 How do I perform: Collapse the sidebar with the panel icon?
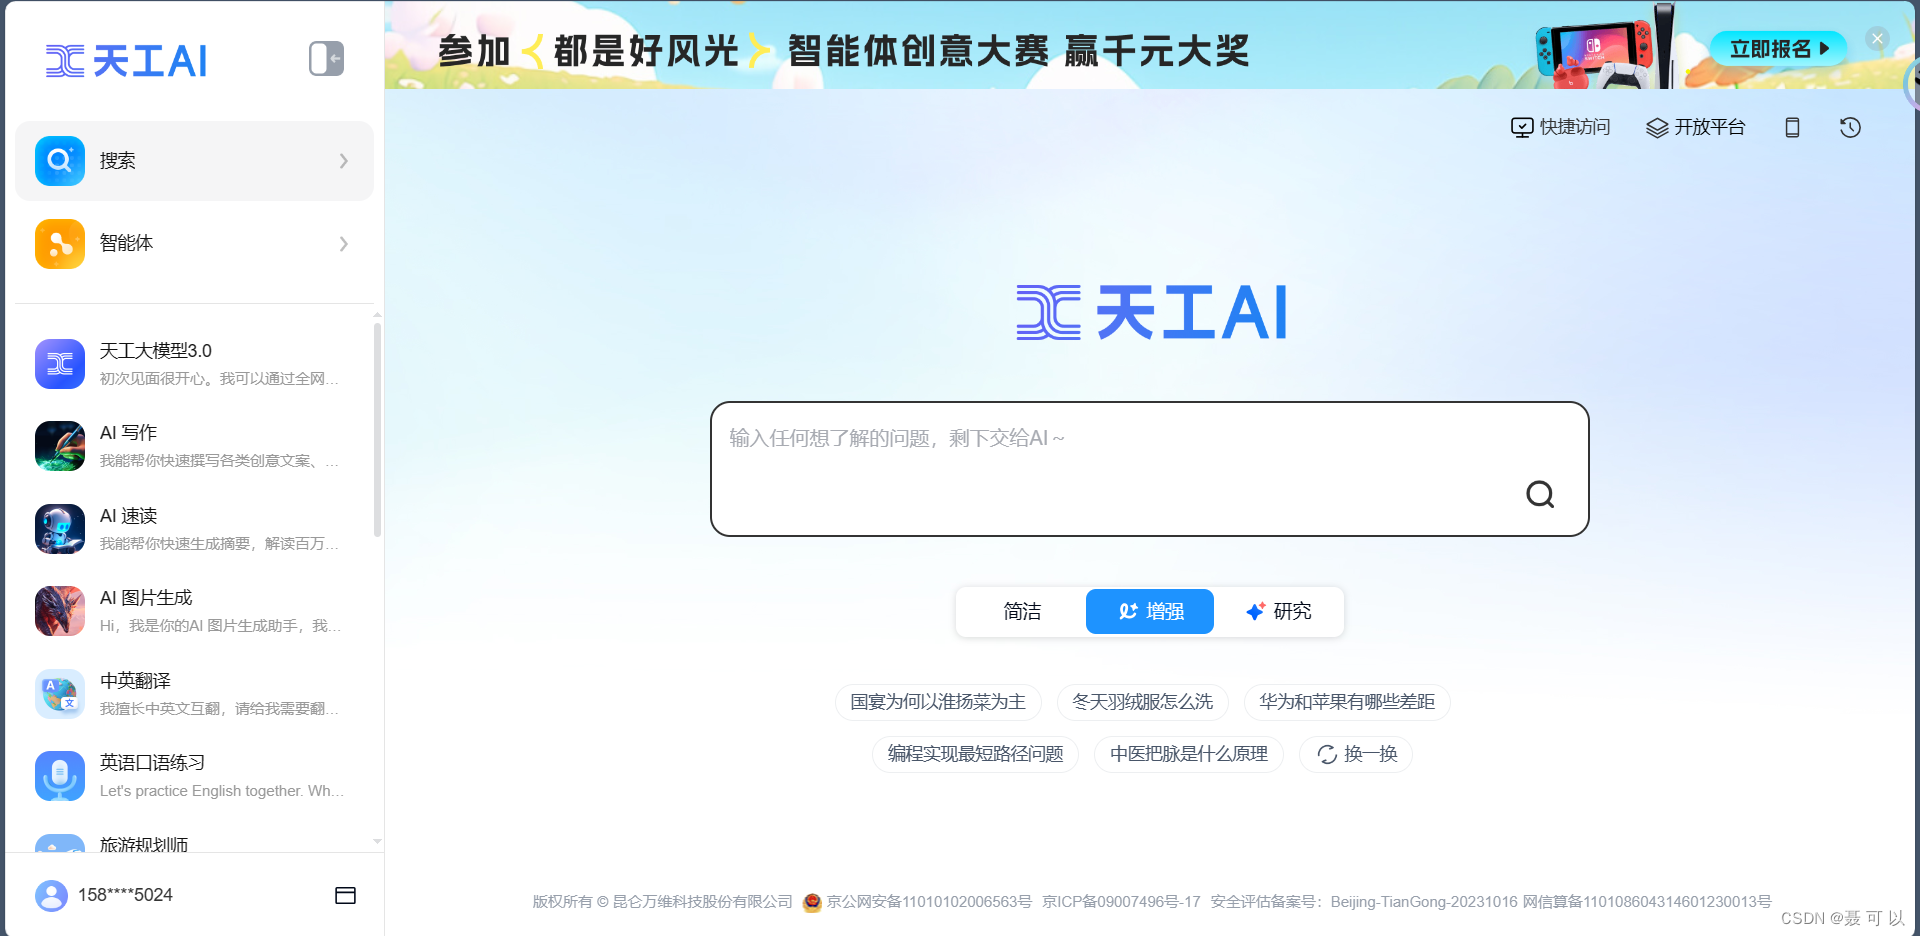click(326, 59)
